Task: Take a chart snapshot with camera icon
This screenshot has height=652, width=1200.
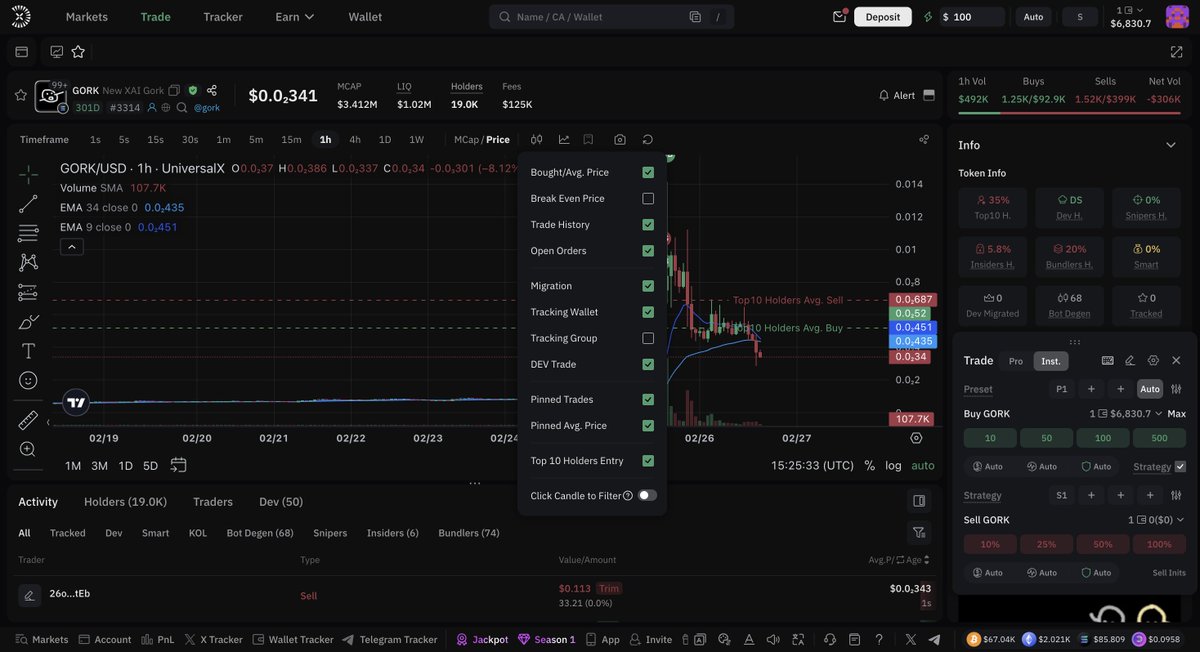Action: 620,140
